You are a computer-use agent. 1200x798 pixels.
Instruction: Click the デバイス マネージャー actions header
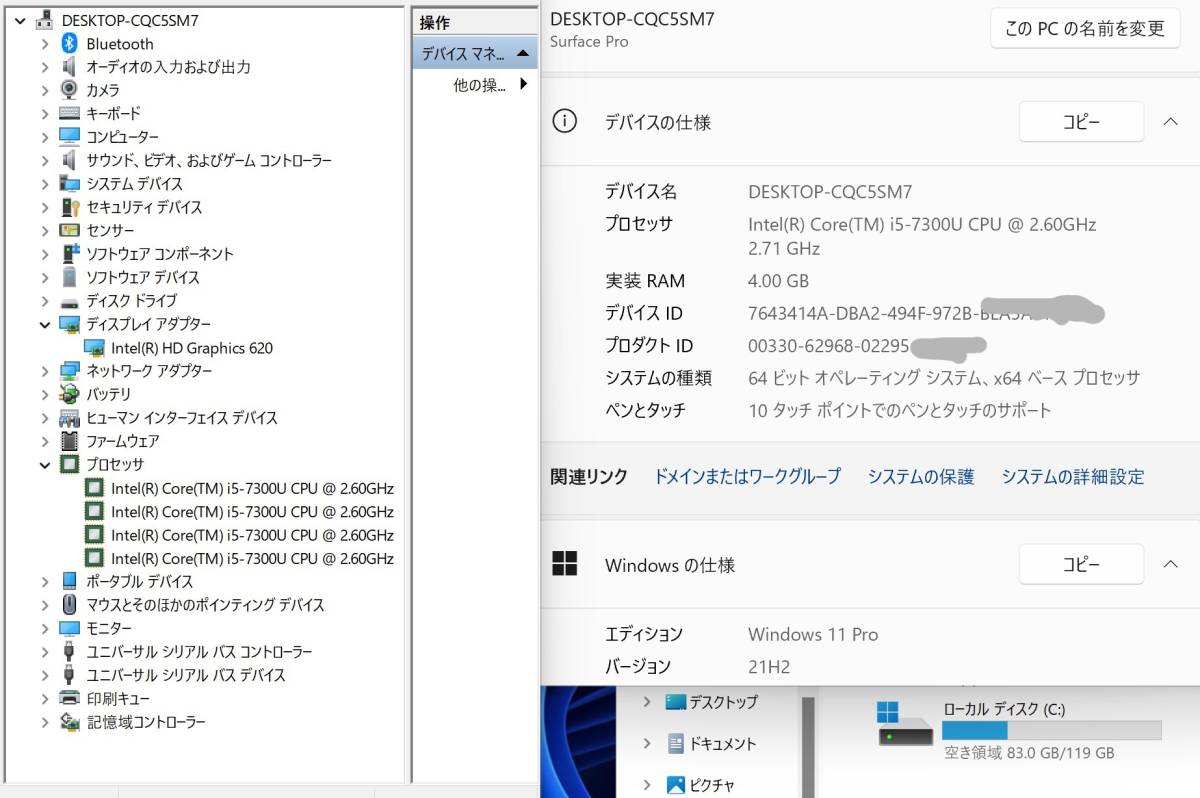(474, 53)
